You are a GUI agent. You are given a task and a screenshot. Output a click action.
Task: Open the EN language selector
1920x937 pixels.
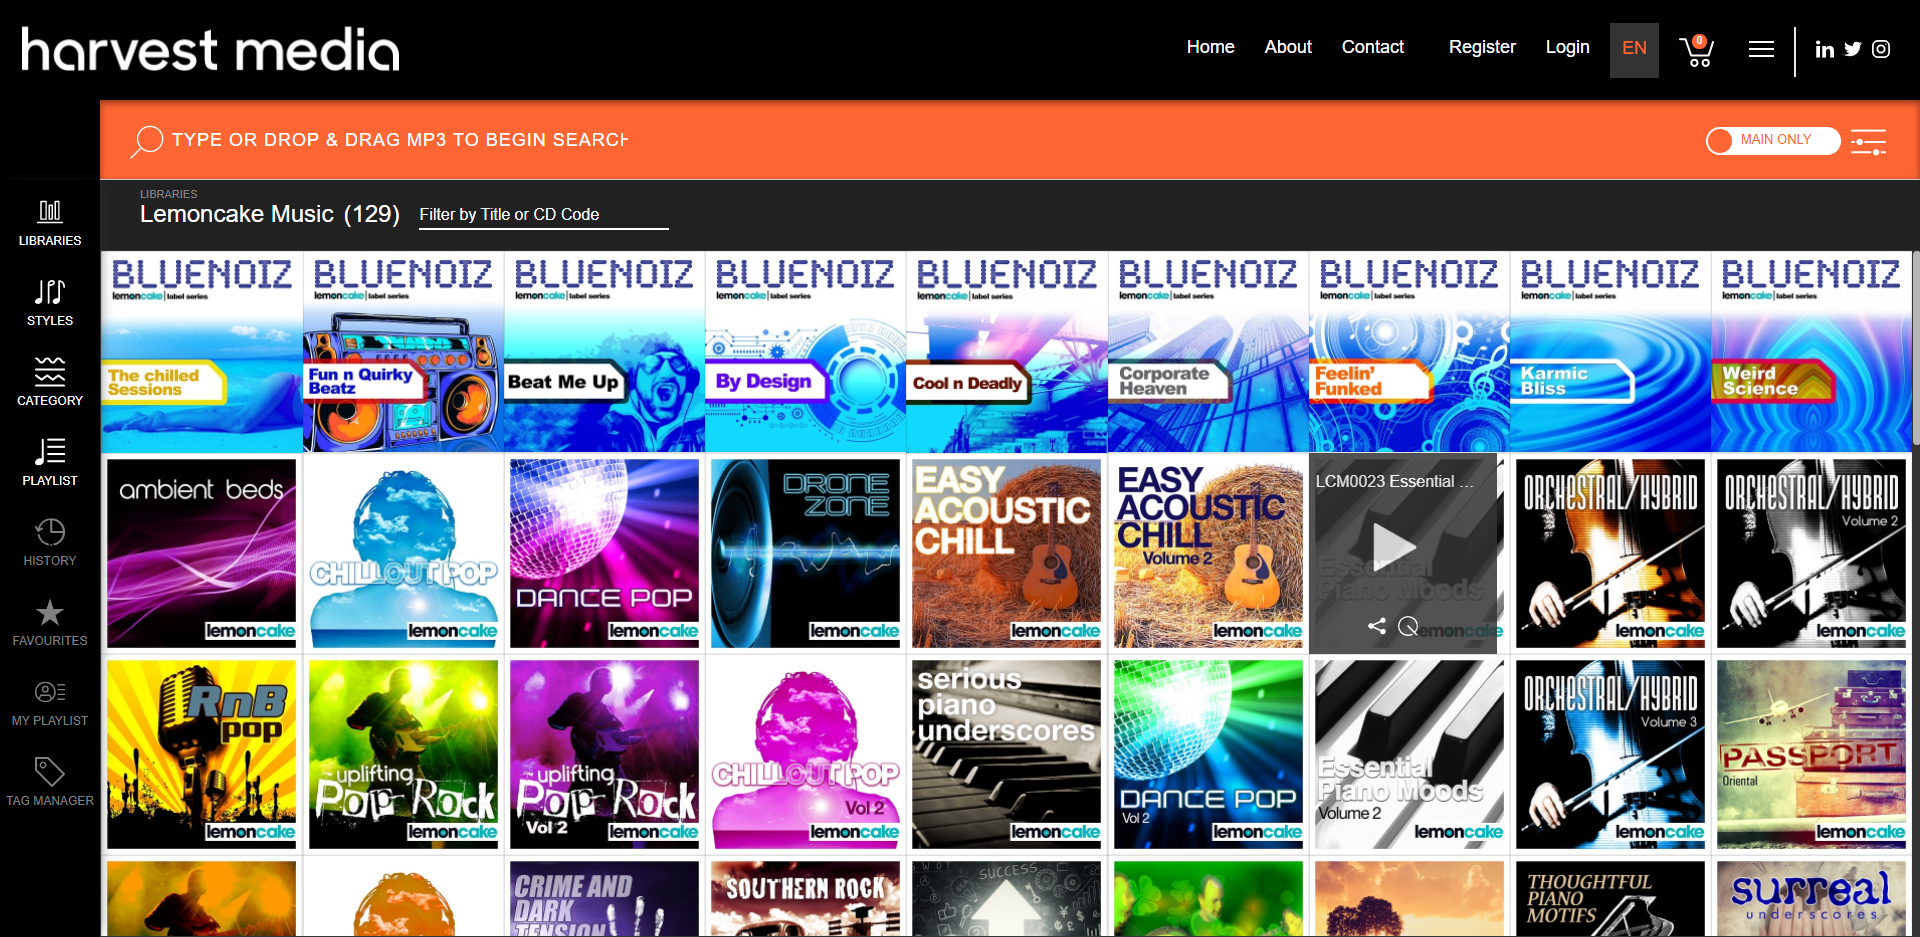pyautogui.click(x=1634, y=50)
